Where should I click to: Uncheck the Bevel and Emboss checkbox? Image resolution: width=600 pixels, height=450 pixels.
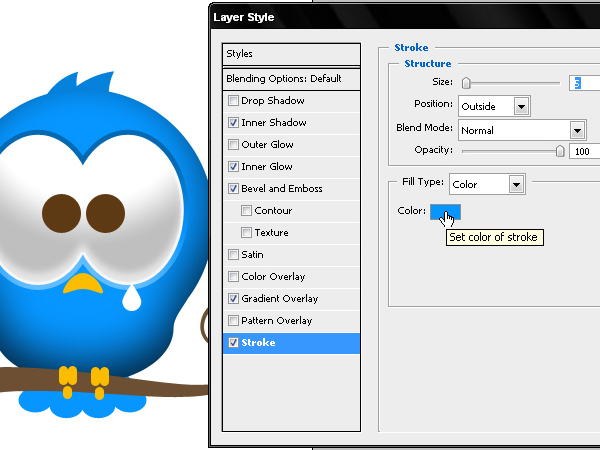(233, 189)
